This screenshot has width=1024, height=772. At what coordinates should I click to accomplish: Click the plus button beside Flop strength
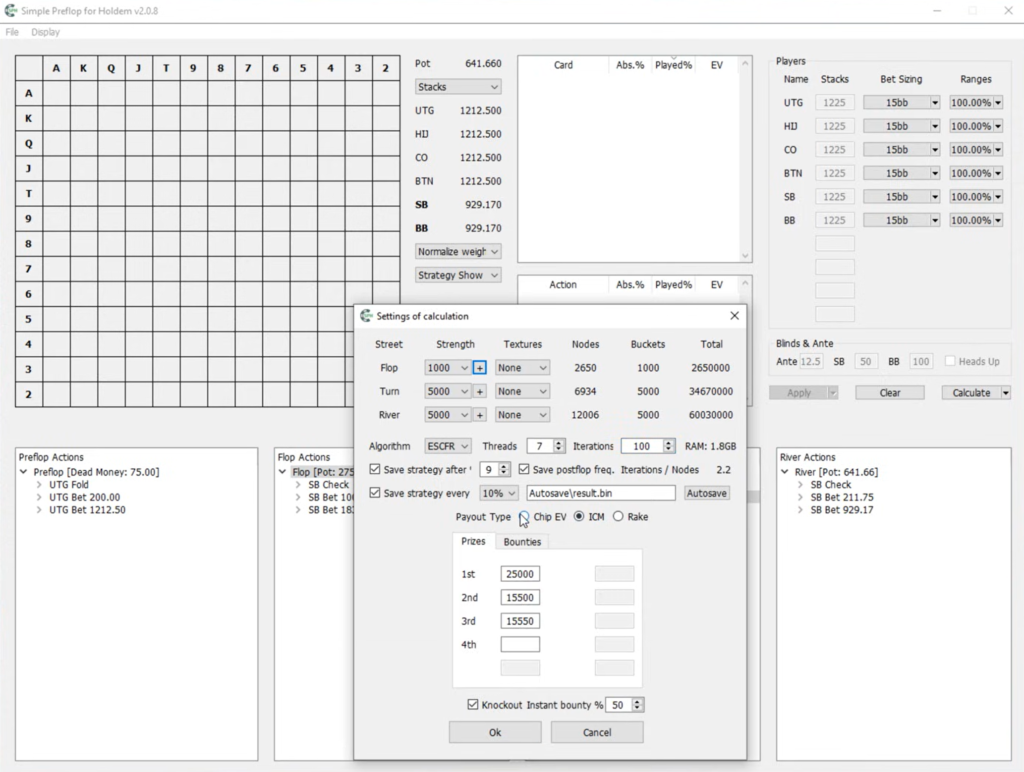point(479,368)
